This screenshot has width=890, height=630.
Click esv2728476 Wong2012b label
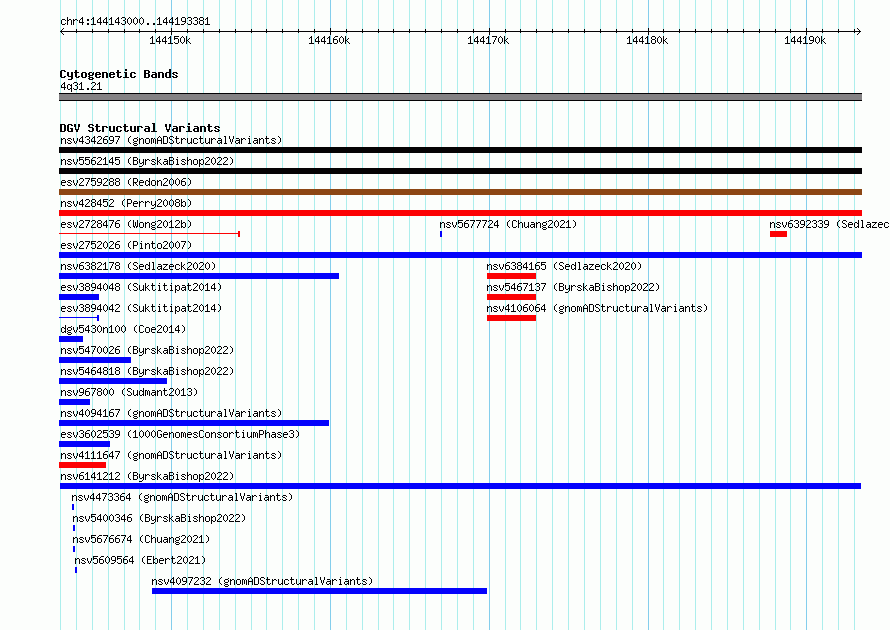point(126,224)
